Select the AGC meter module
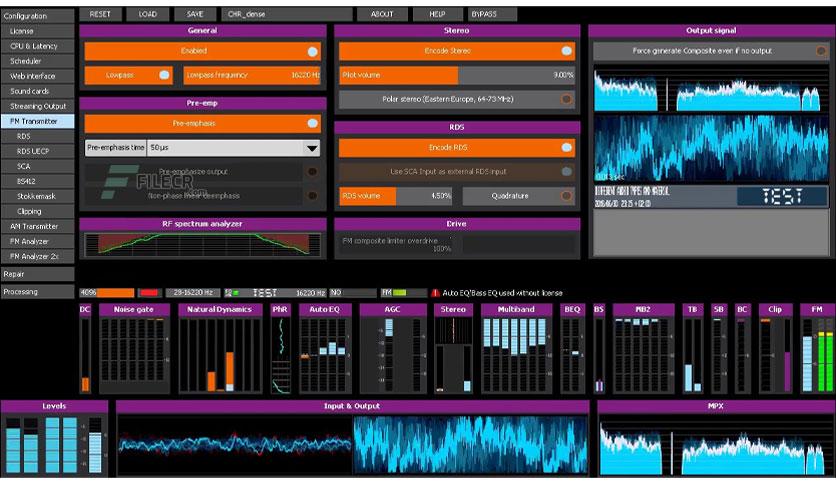The width and height of the screenshot is (836, 484). (x=393, y=349)
